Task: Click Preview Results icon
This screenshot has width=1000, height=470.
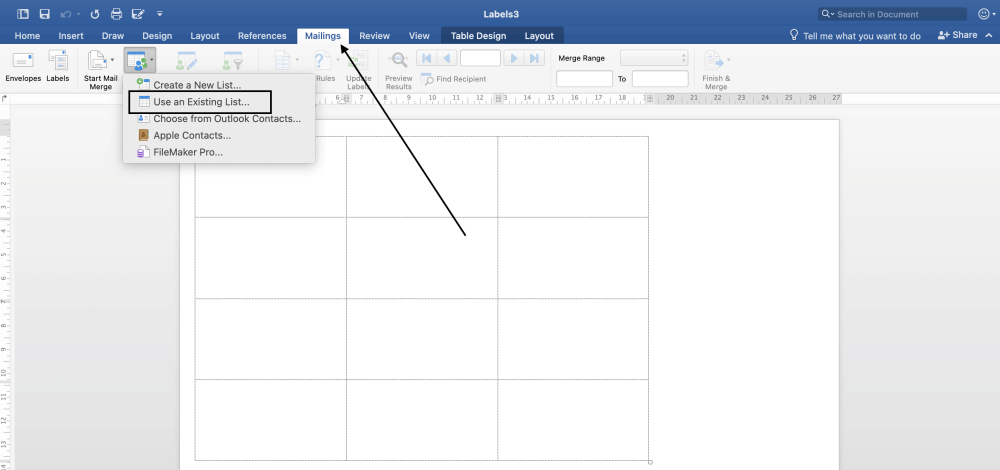Action: point(398,62)
